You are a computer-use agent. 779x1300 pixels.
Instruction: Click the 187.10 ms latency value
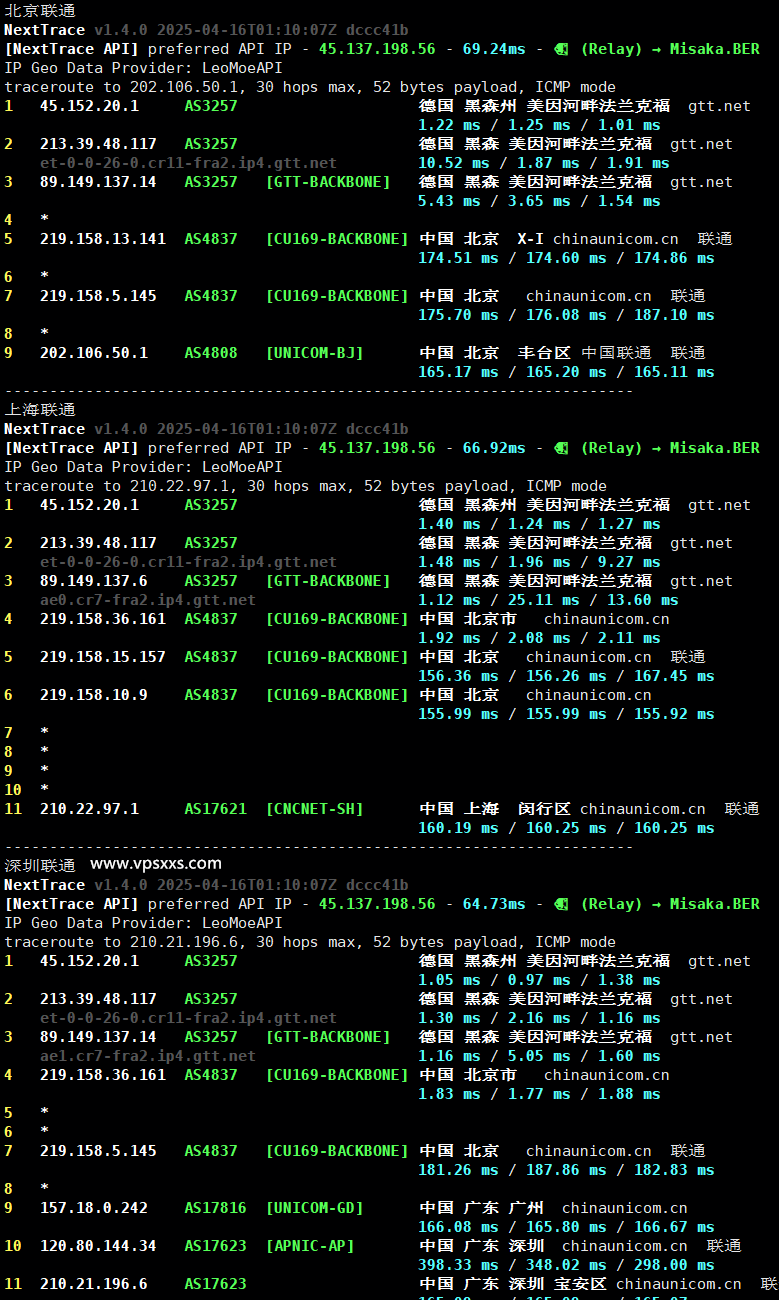coord(674,315)
